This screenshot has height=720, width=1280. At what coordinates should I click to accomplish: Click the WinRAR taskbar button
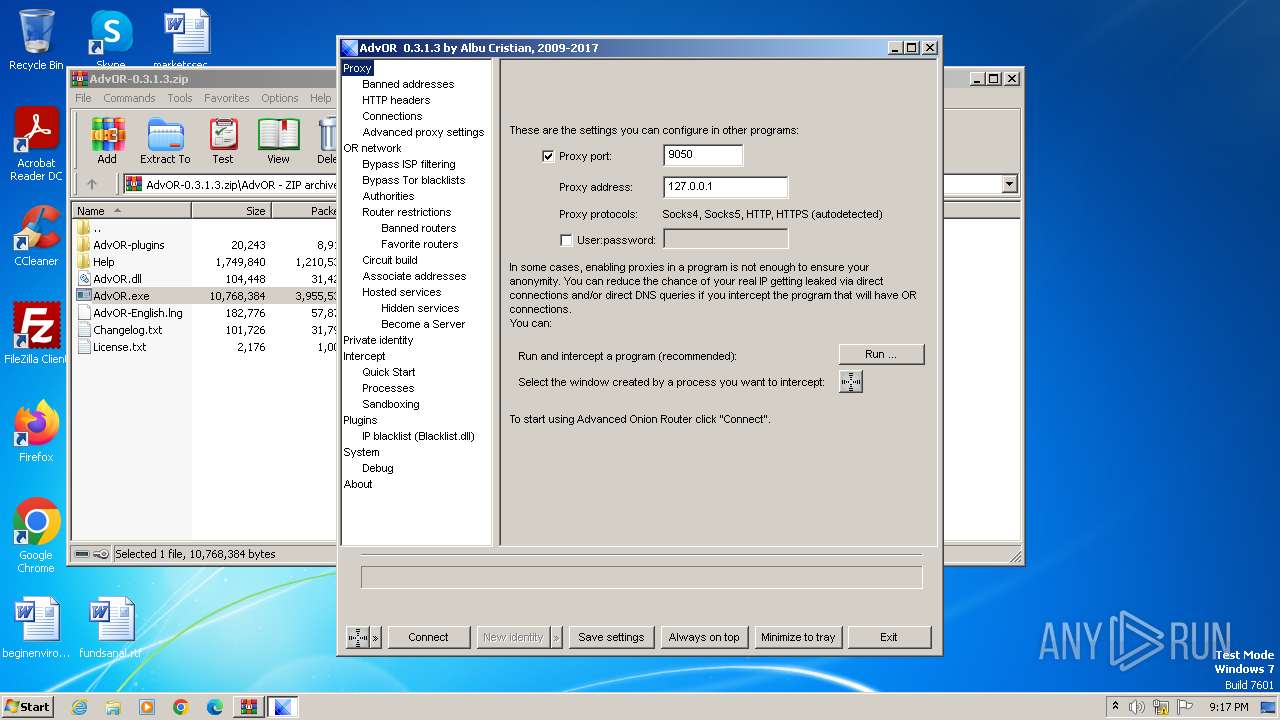coord(249,707)
